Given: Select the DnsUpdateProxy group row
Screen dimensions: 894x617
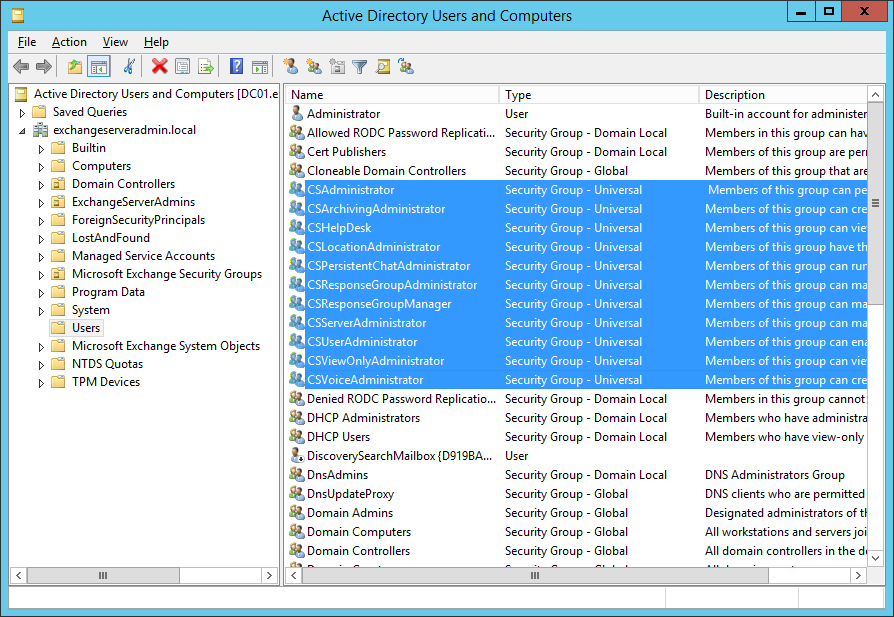Looking at the screenshot, I should (x=576, y=493).
